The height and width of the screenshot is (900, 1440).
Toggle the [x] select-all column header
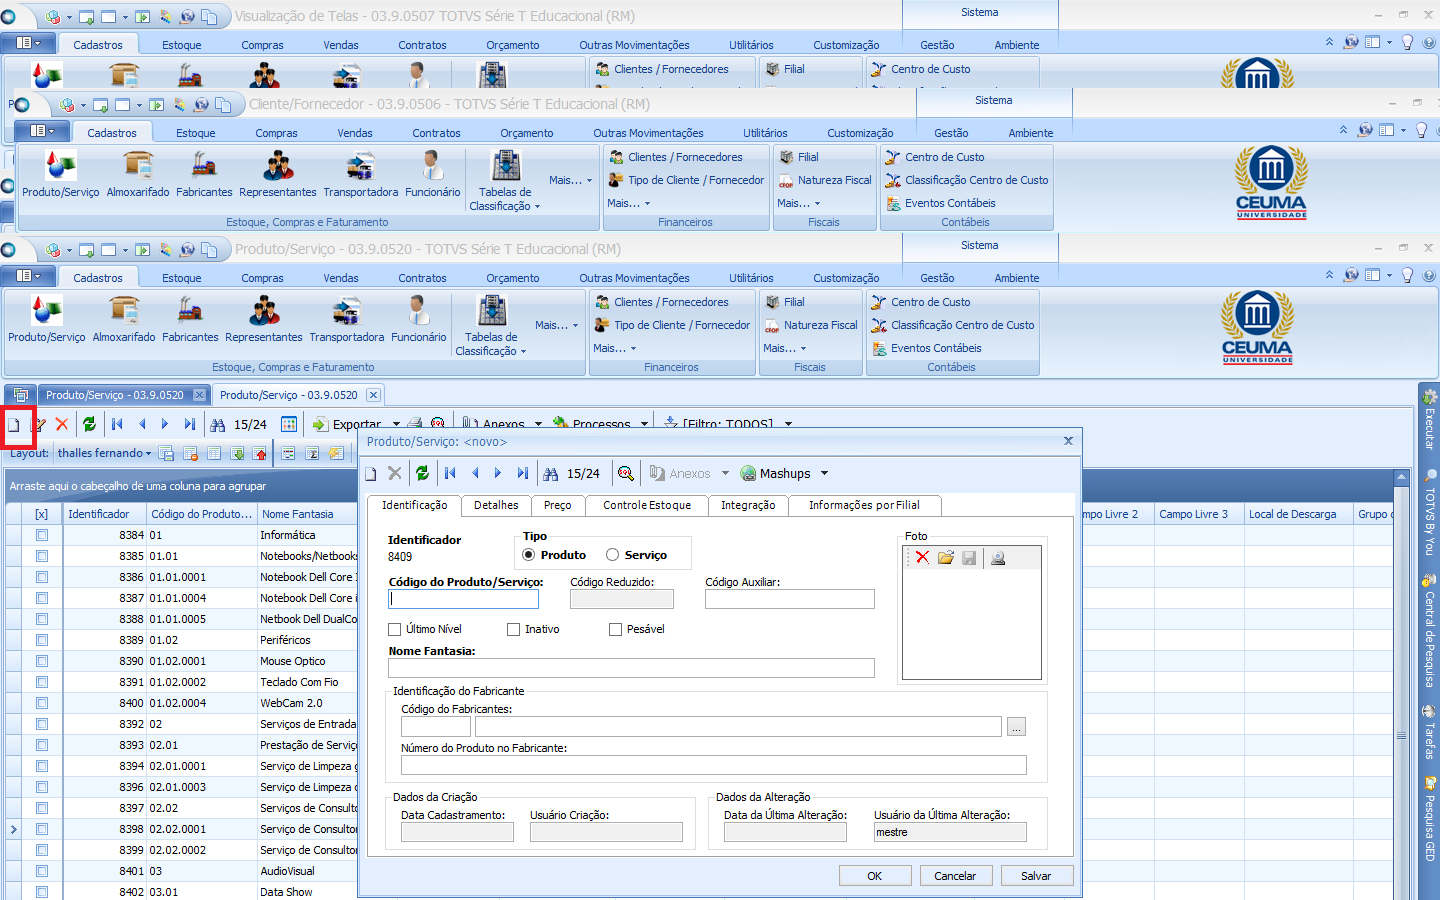(42, 514)
